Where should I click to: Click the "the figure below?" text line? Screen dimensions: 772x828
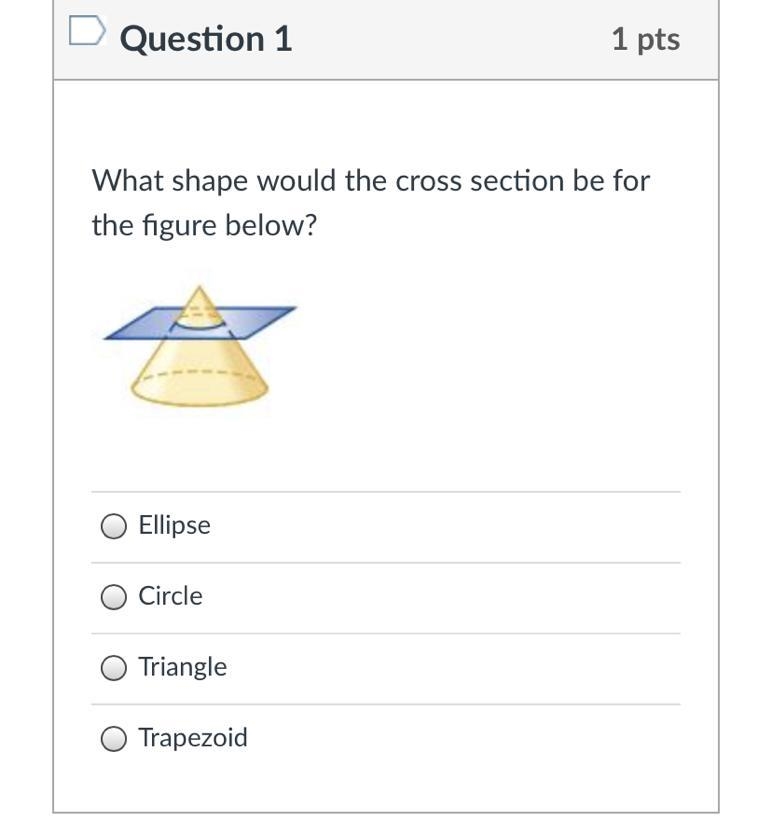204,226
